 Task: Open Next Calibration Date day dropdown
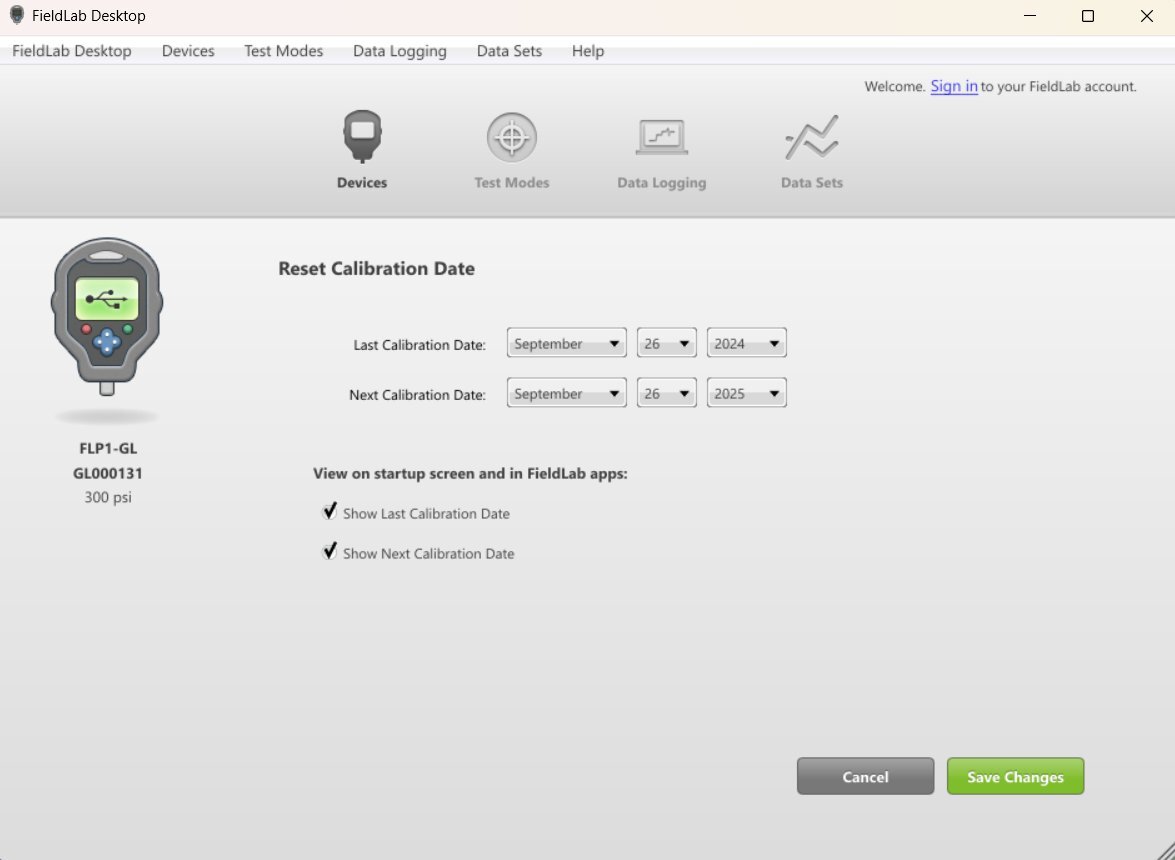(666, 393)
